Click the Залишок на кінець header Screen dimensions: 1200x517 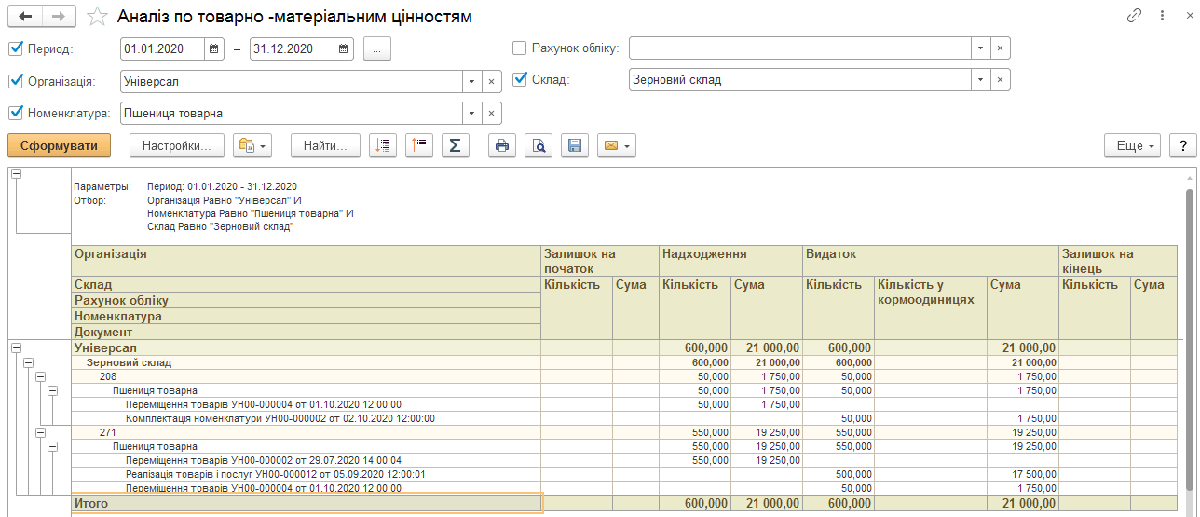tap(1118, 261)
